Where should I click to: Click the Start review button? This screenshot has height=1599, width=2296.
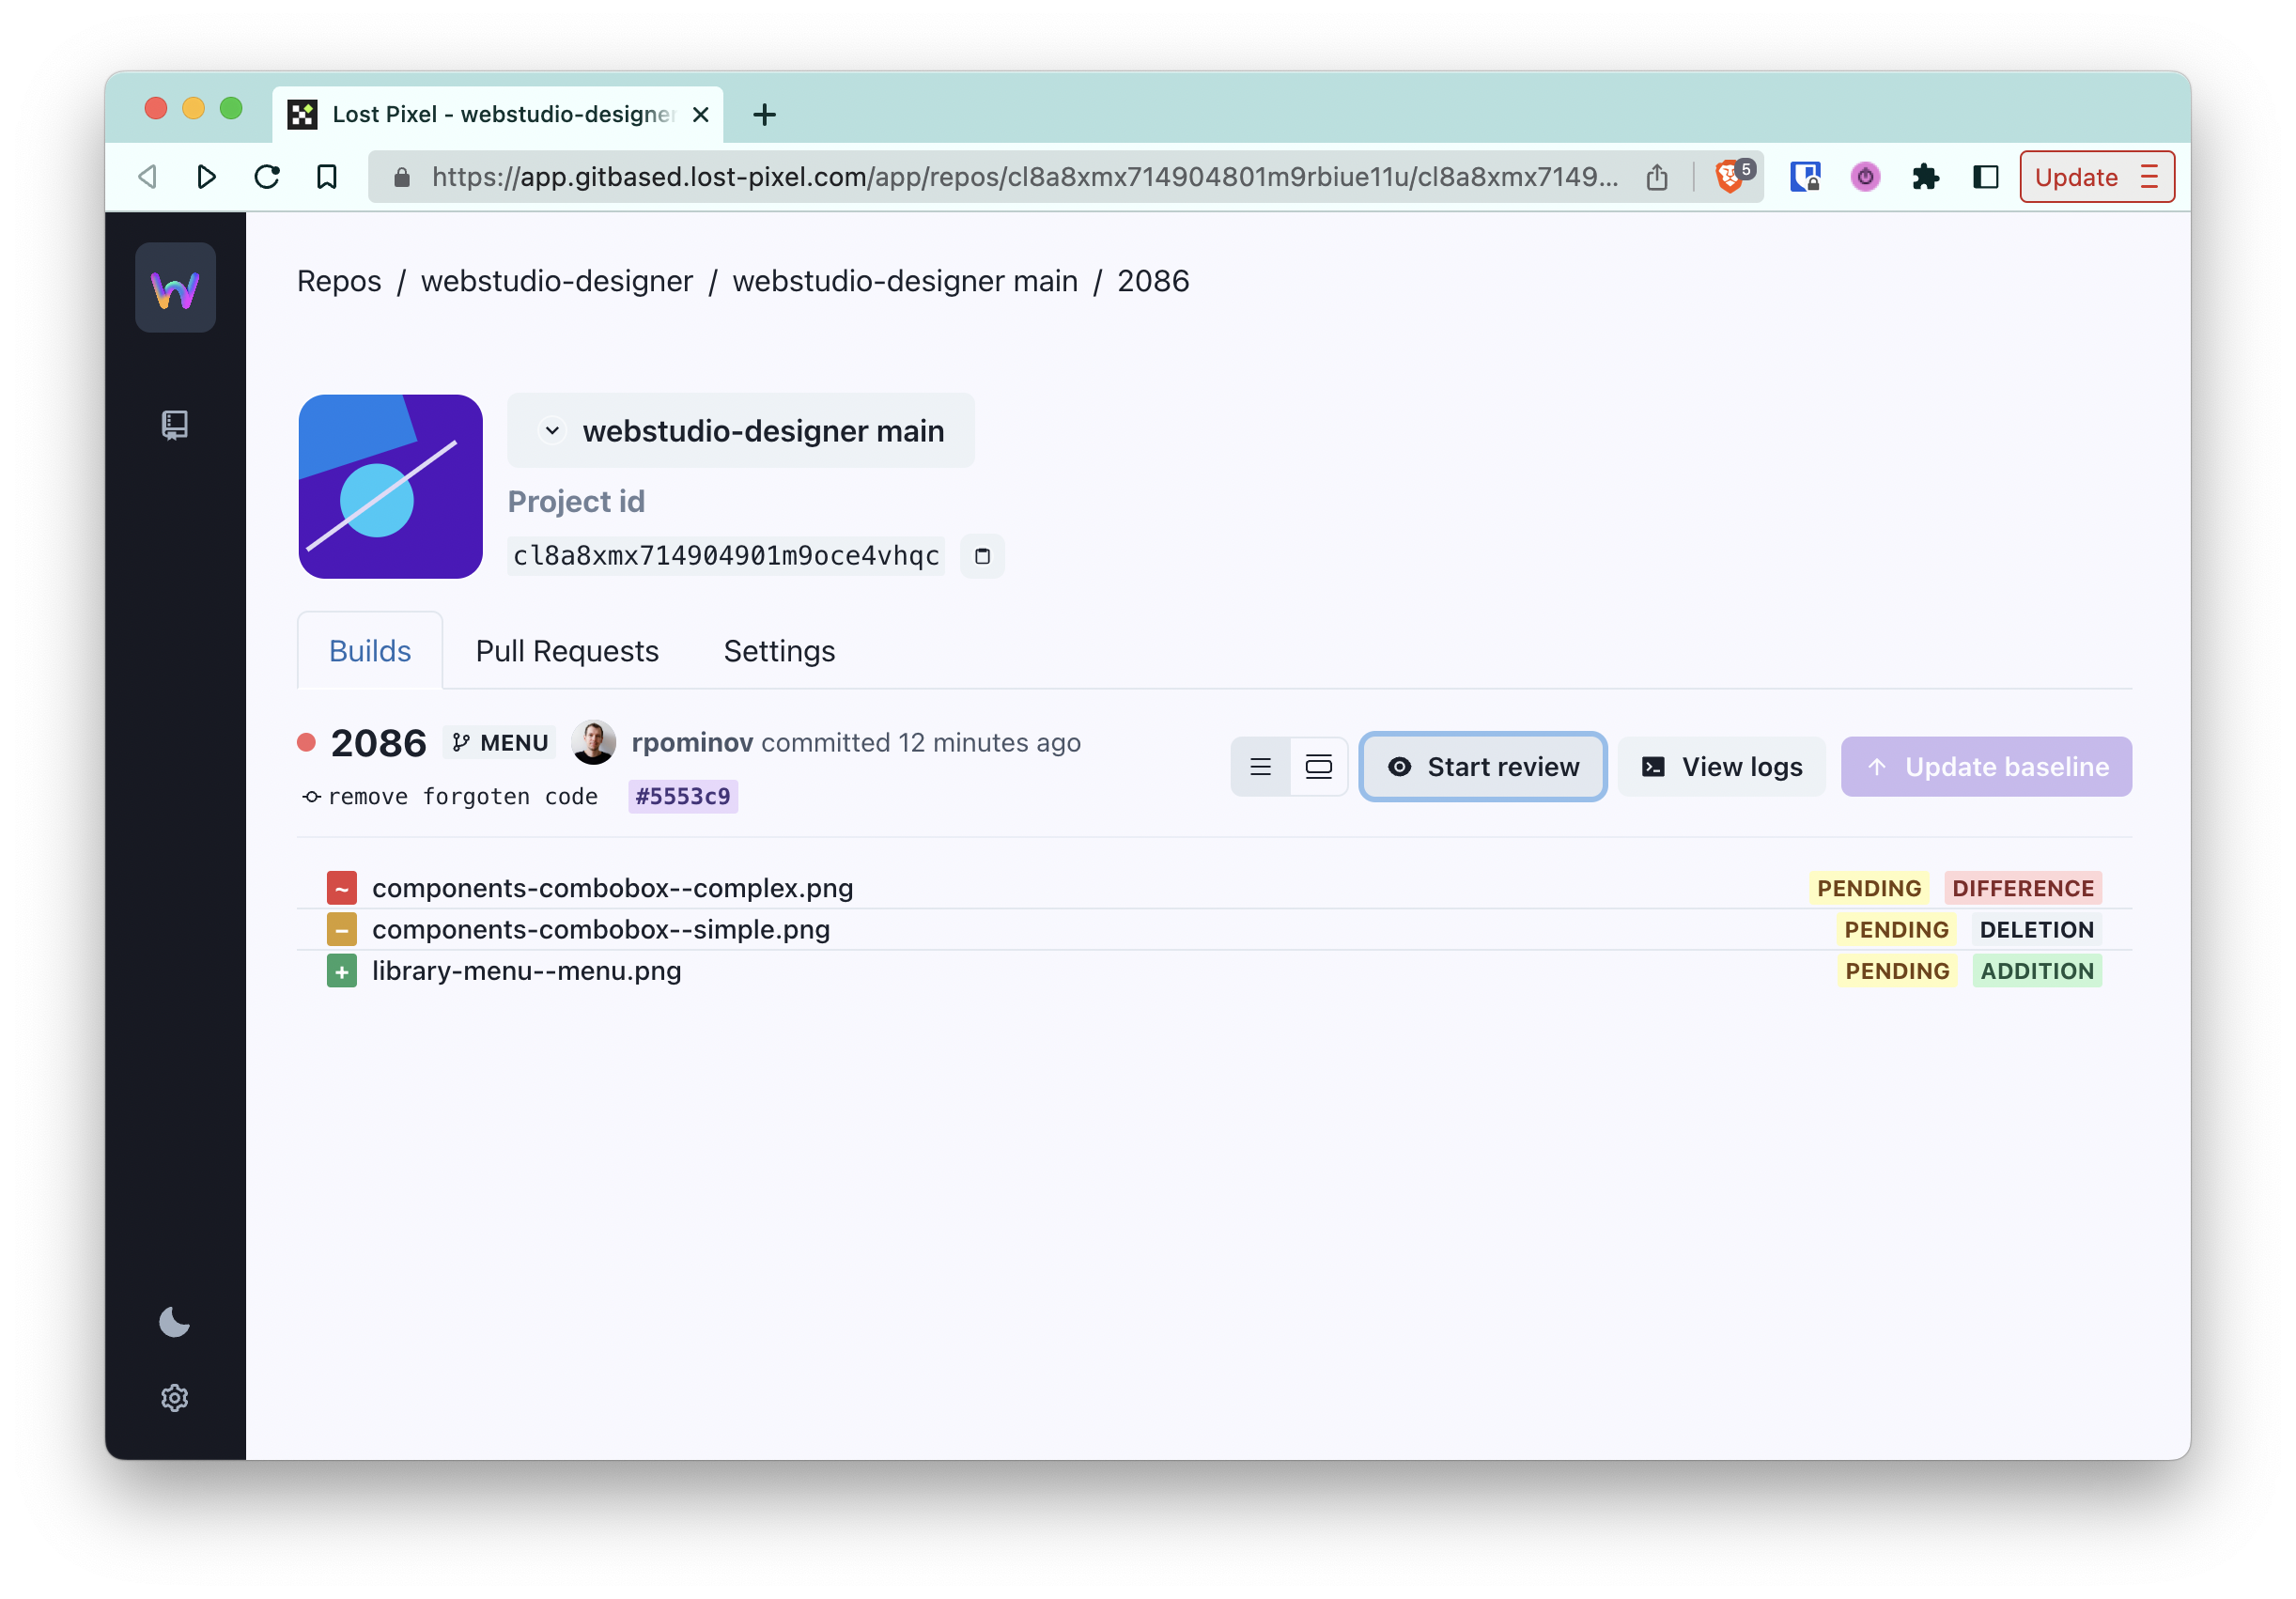tap(1483, 767)
